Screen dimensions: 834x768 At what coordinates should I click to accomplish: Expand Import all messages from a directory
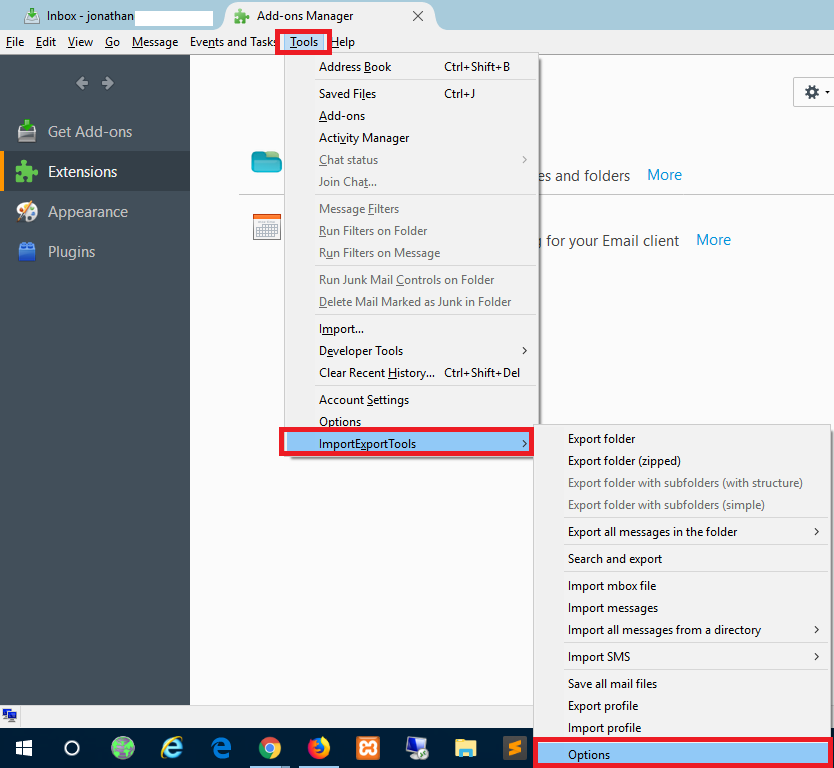pyautogui.click(x=682, y=630)
